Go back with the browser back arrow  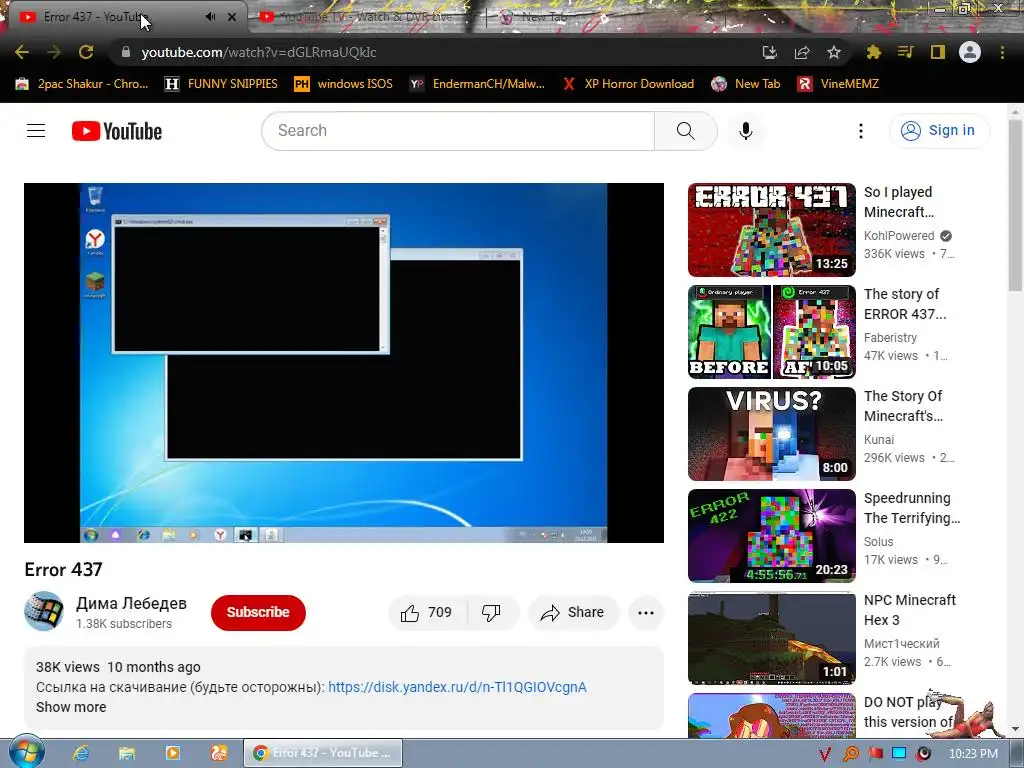point(22,52)
